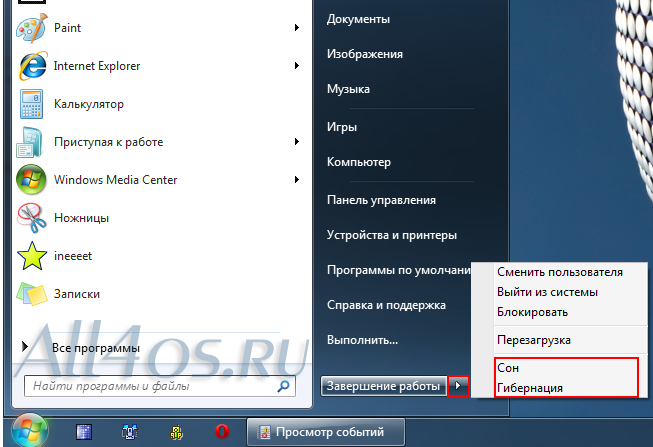Viewport: 653px width, 447px height.
Task: Click the Opera icon in taskbar
Action: [222, 432]
